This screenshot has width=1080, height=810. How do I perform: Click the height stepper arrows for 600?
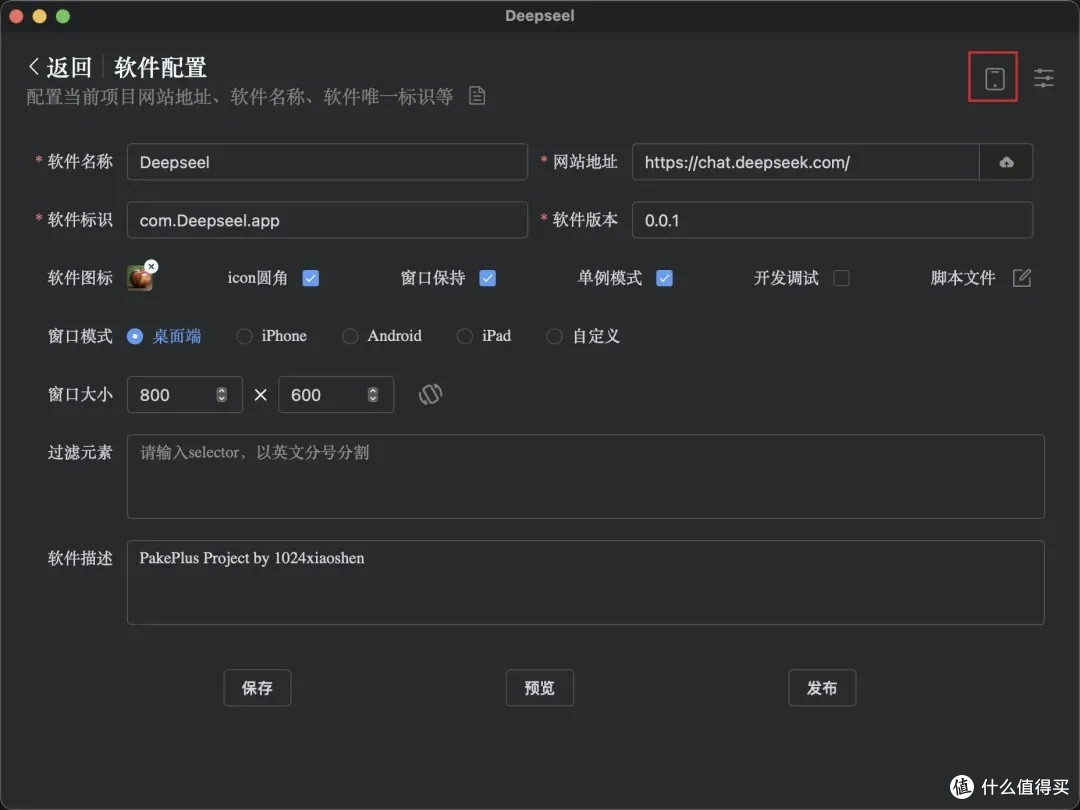pos(373,394)
